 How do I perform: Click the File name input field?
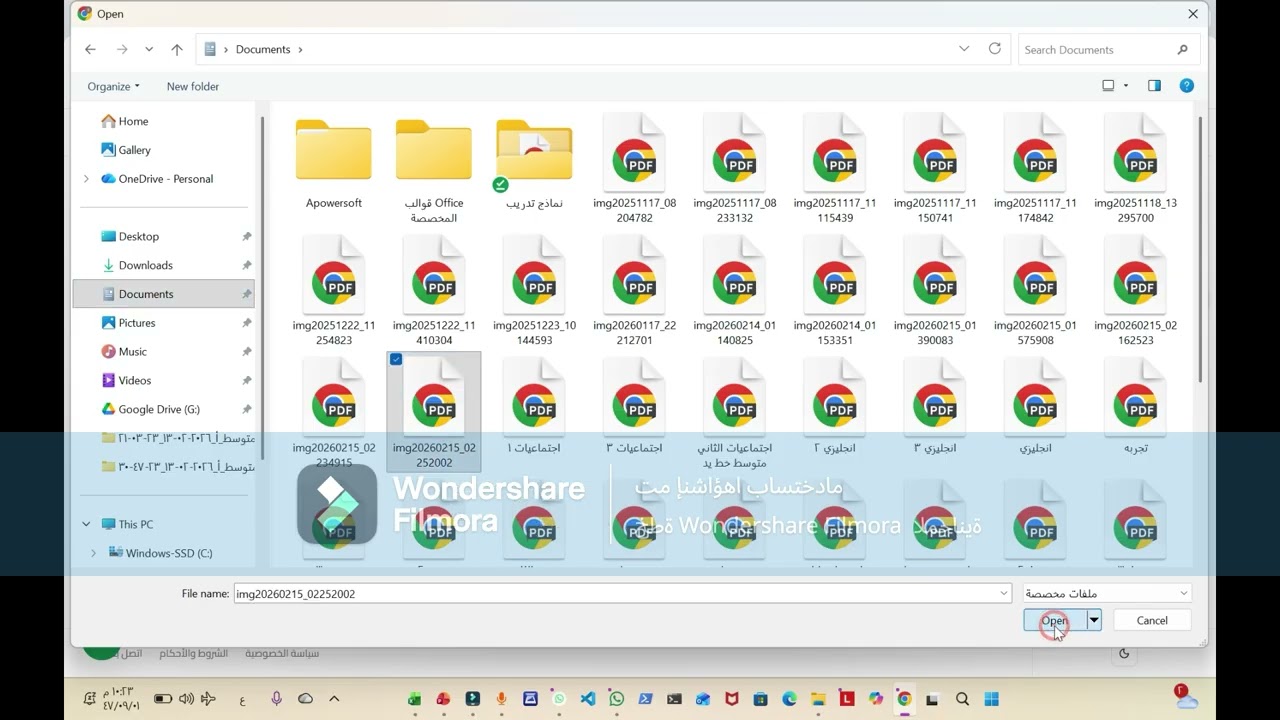coord(622,594)
